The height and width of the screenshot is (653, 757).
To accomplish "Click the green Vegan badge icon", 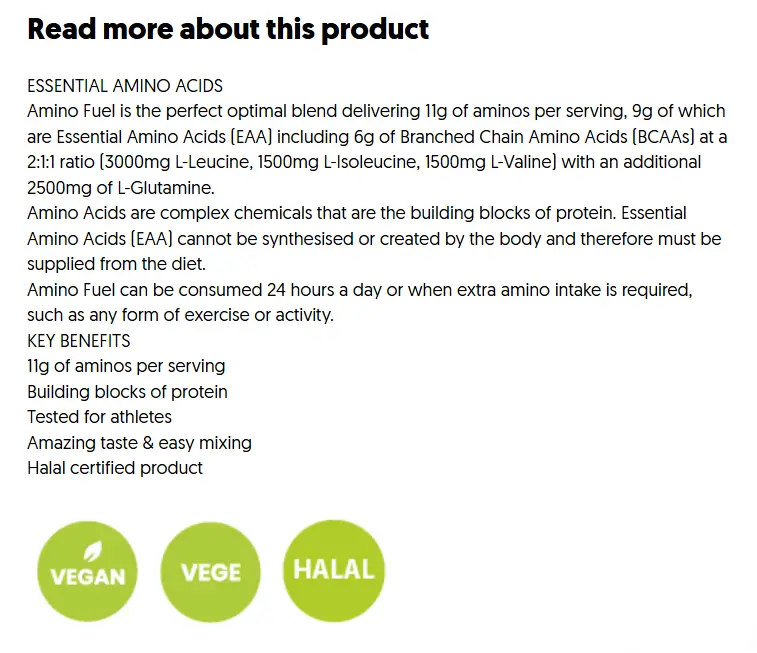I will pos(87,573).
